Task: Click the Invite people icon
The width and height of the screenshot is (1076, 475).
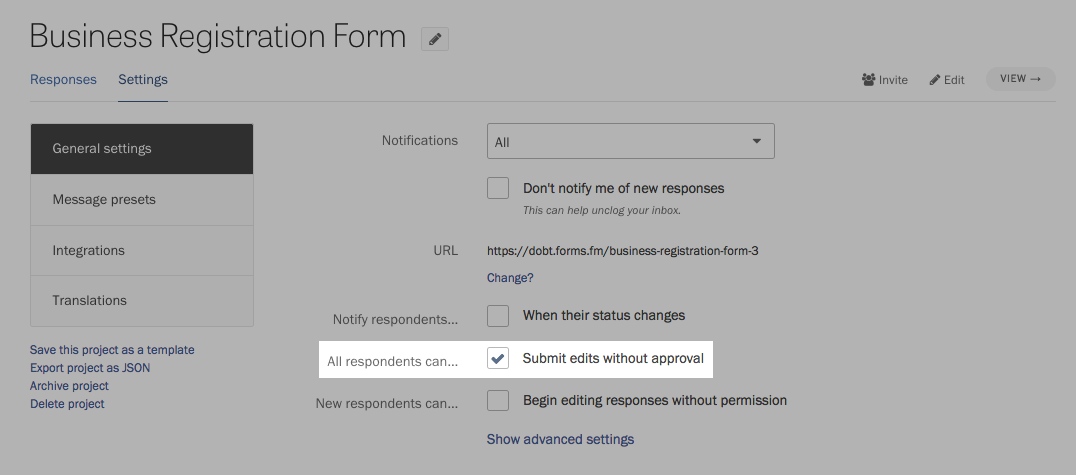Action: pos(869,80)
